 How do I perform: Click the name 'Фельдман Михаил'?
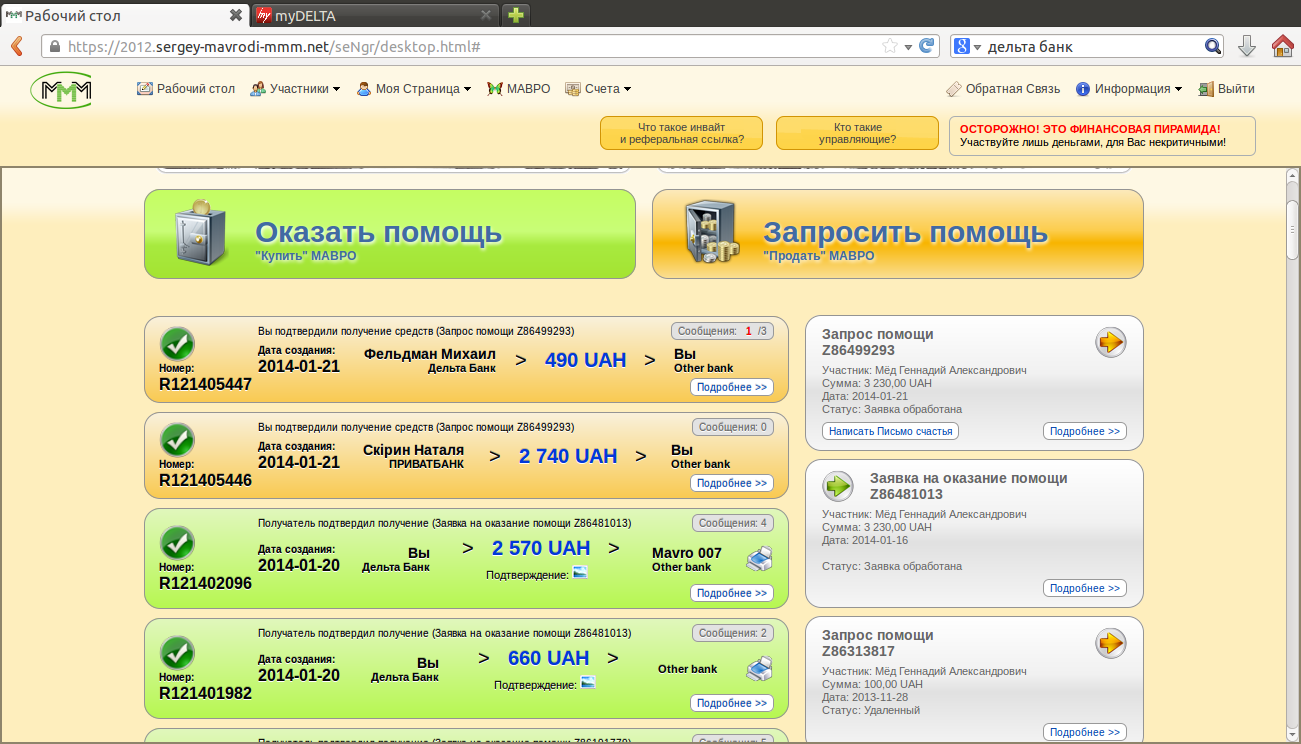click(x=430, y=354)
